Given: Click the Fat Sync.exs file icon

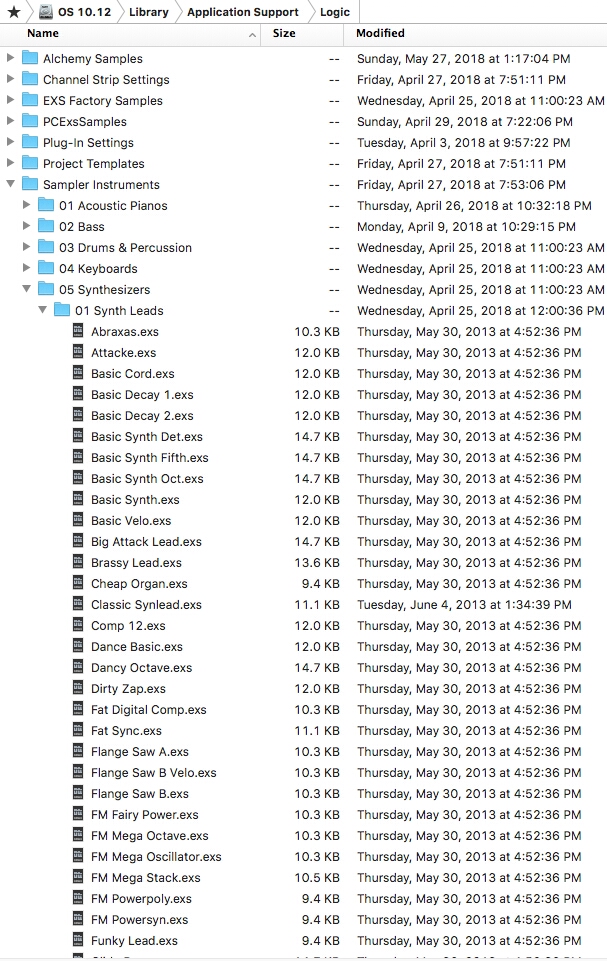Looking at the screenshot, I should pos(78,730).
